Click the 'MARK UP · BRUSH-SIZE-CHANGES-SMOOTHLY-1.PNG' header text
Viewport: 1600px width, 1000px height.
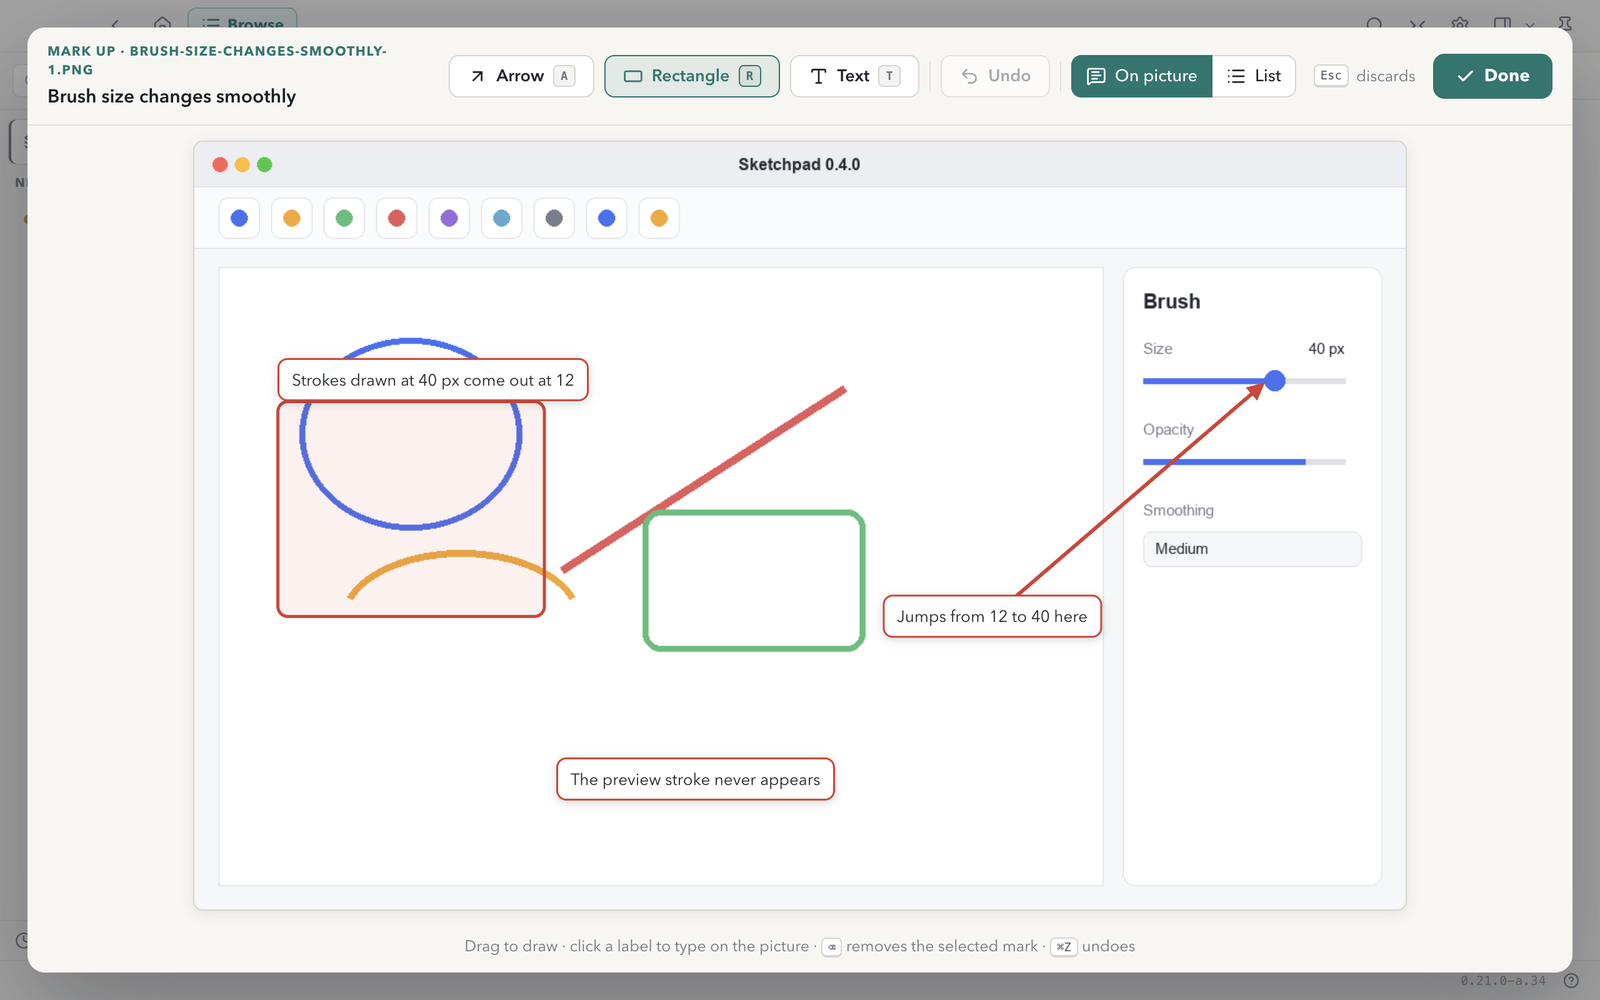pos(217,60)
